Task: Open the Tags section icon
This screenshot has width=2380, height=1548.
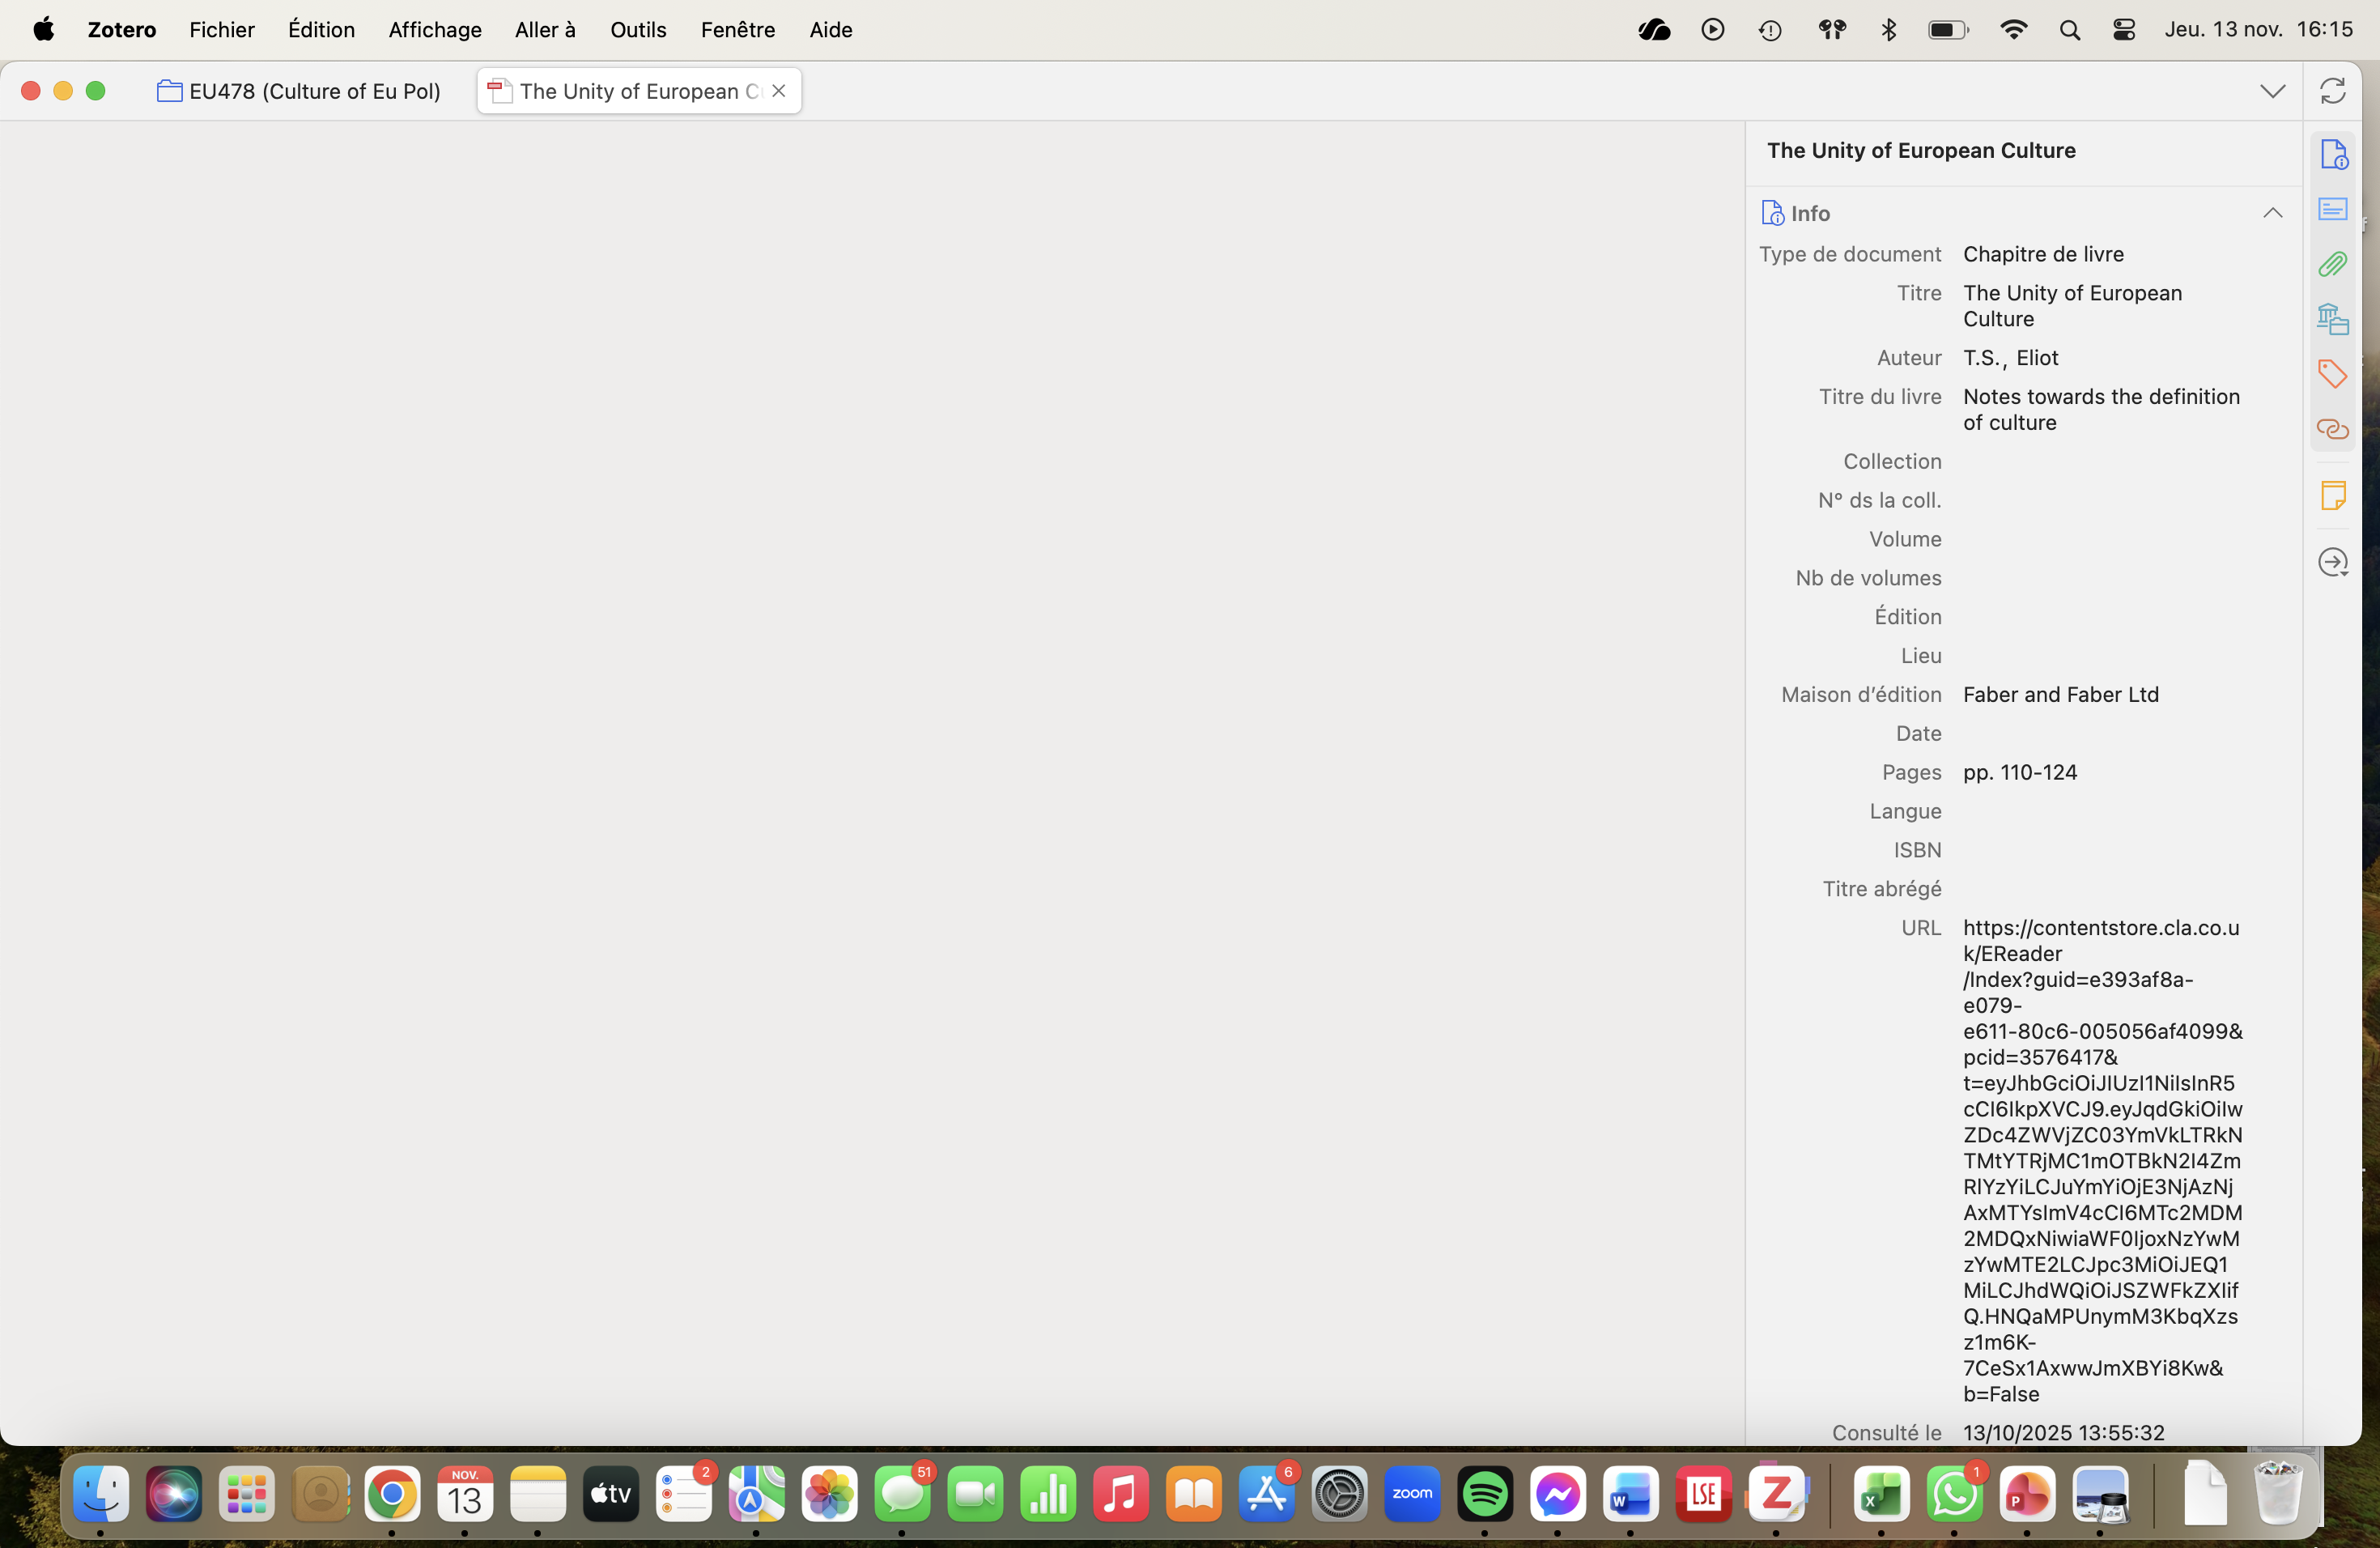Action: pos(2332,374)
